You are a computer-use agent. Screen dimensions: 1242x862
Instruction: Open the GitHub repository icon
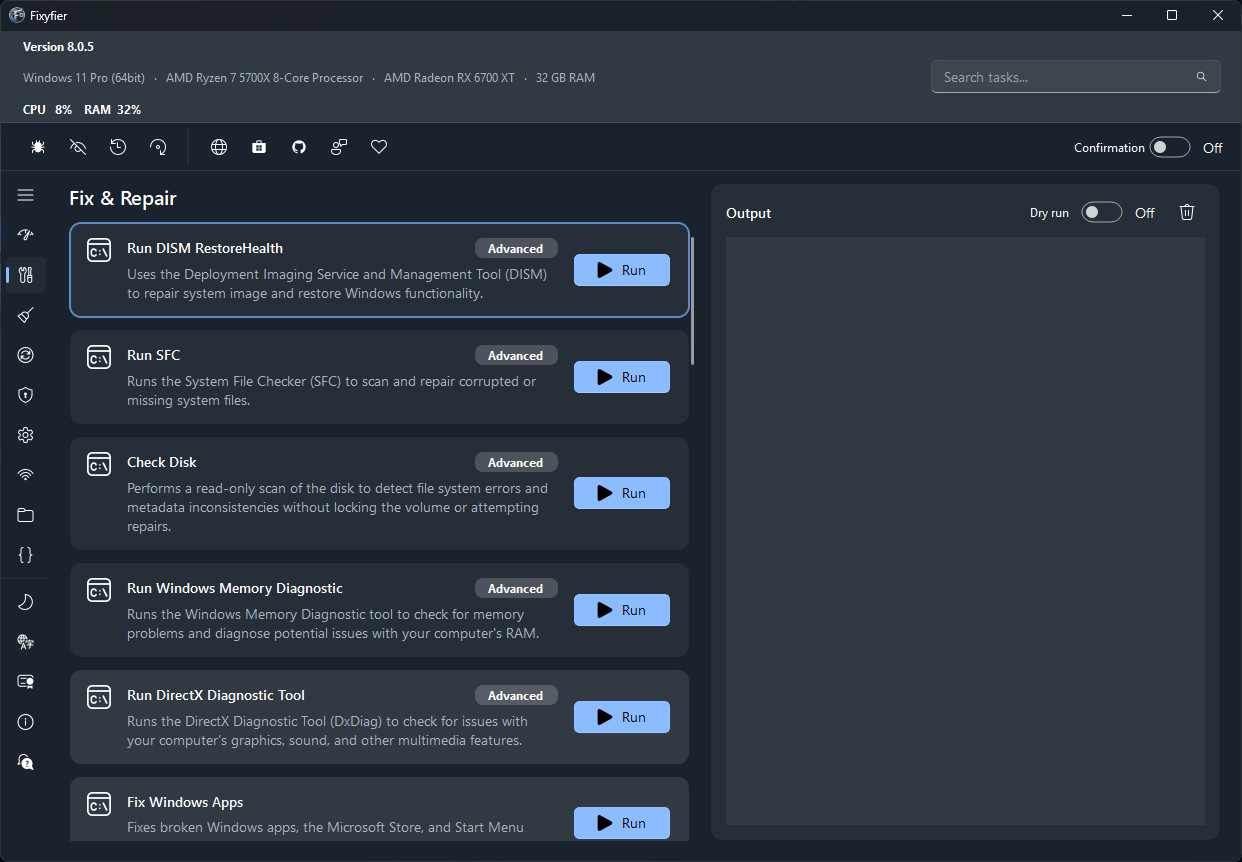tap(299, 147)
